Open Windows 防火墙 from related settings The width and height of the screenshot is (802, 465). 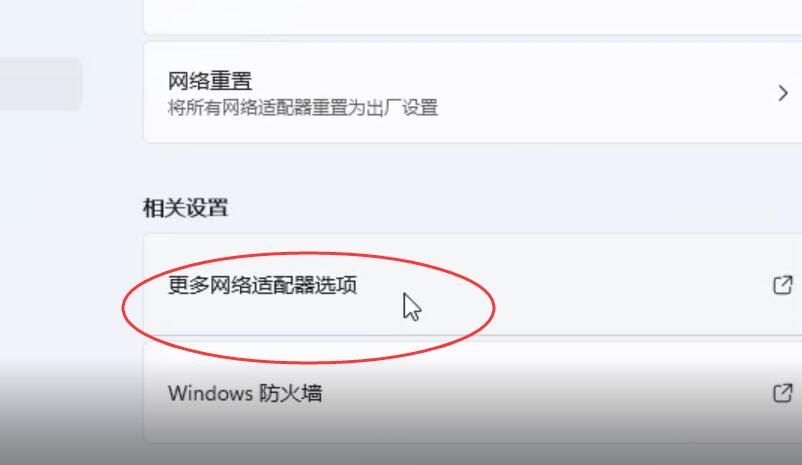point(473,392)
